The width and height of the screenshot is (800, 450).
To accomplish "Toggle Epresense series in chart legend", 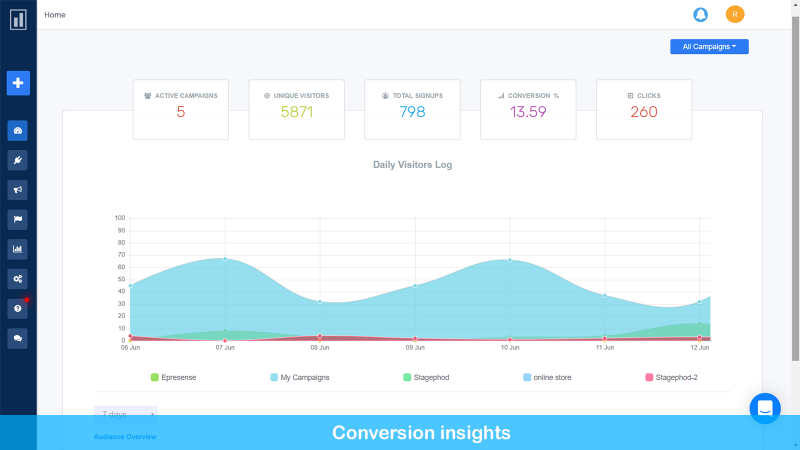I will 173,378.
